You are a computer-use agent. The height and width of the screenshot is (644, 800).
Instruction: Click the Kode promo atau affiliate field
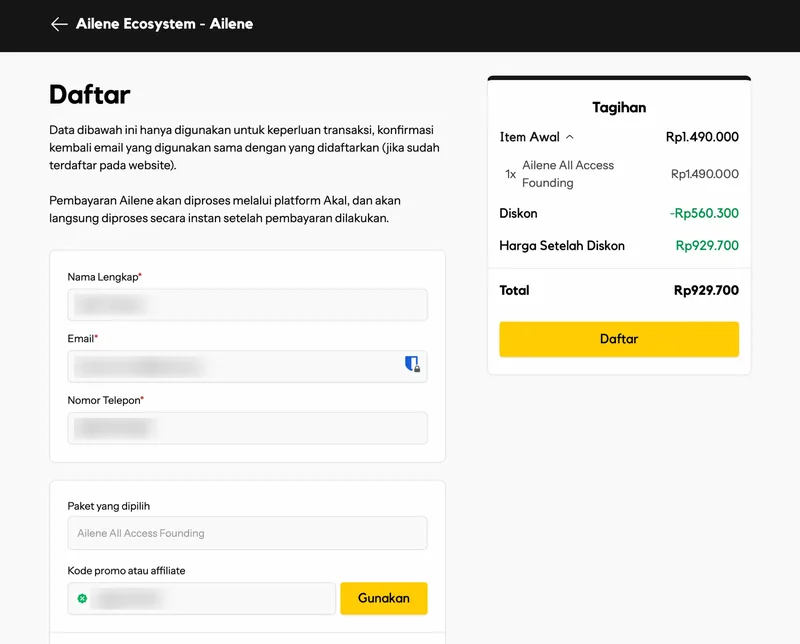coord(202,598)
